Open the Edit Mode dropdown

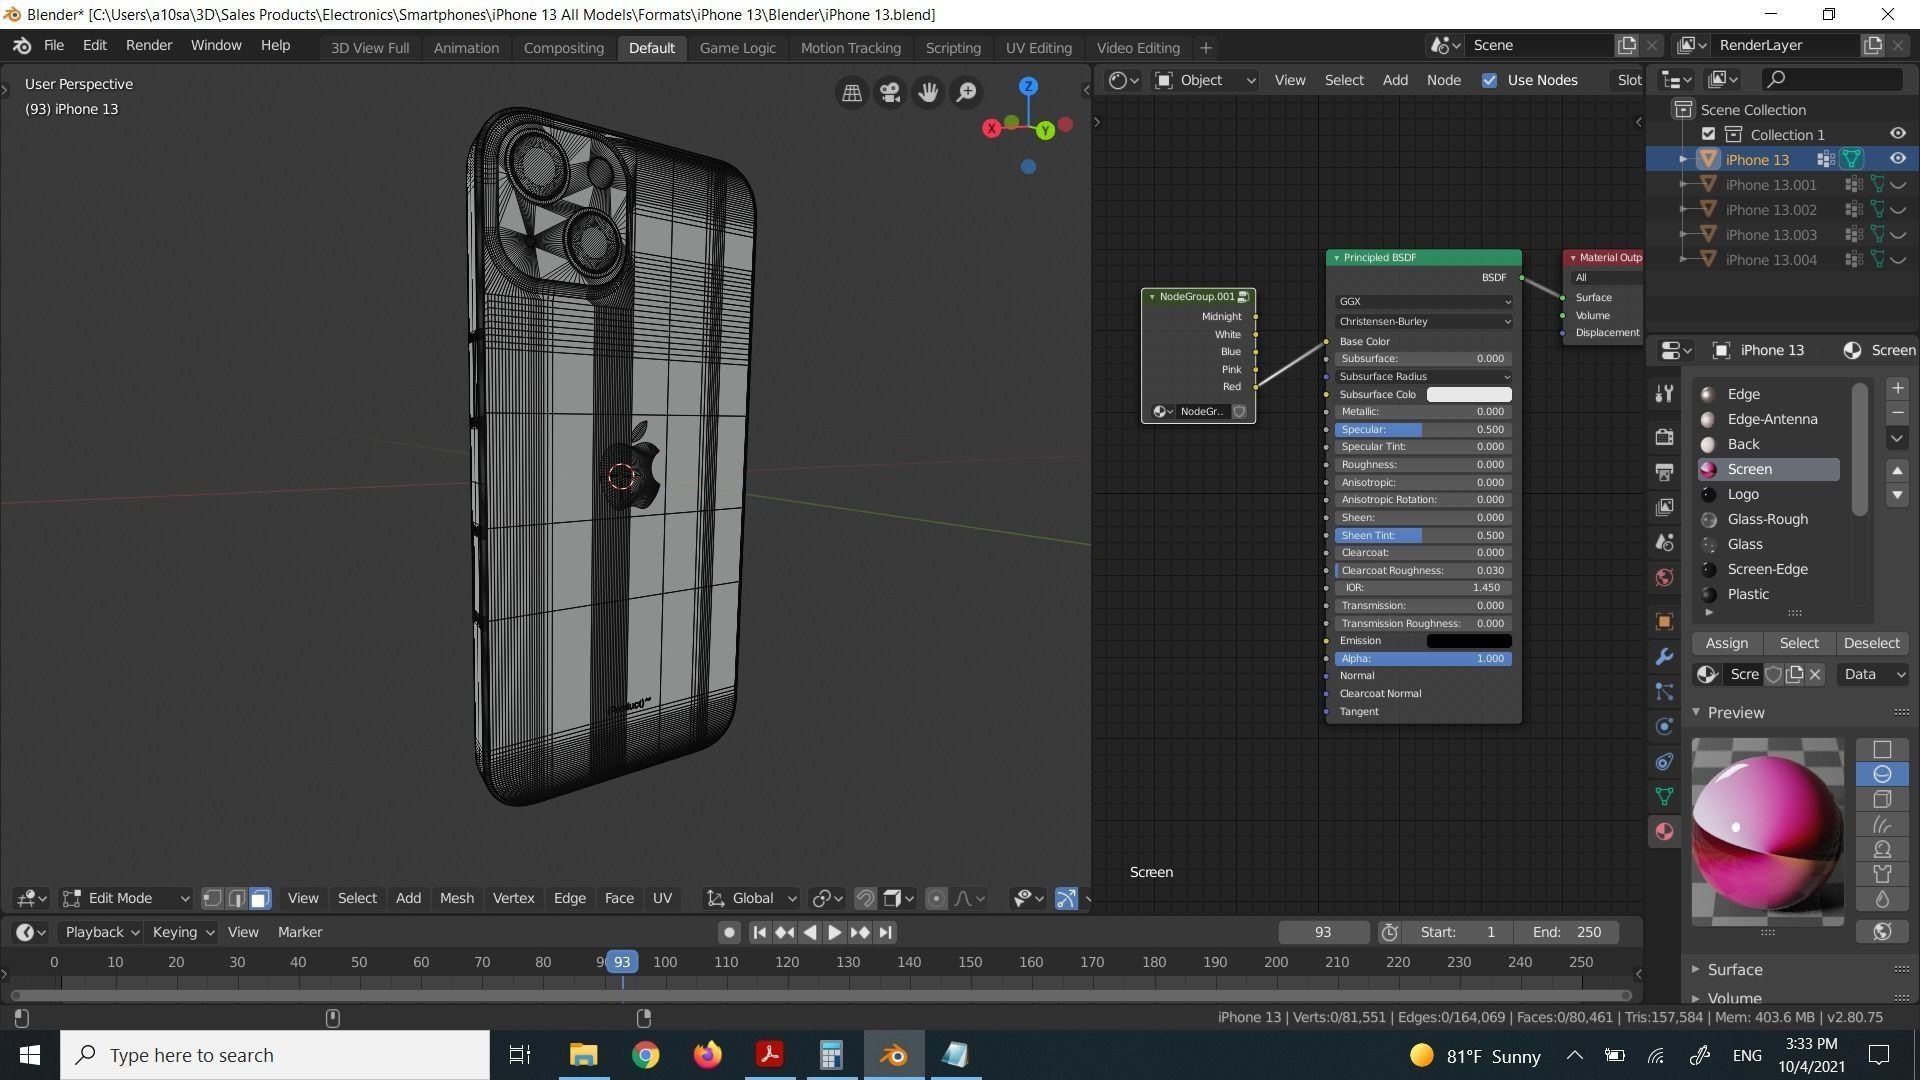click(126, 899)
